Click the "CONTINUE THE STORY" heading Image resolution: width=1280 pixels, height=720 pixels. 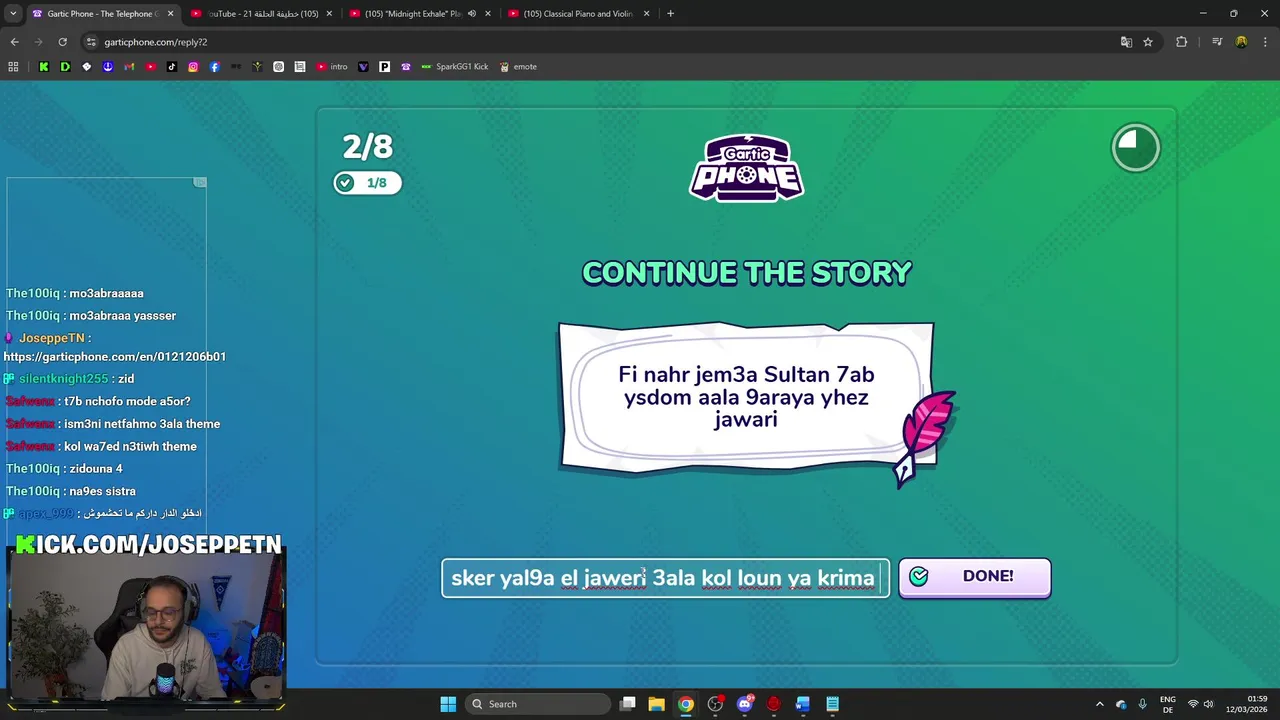pos(747,273)
